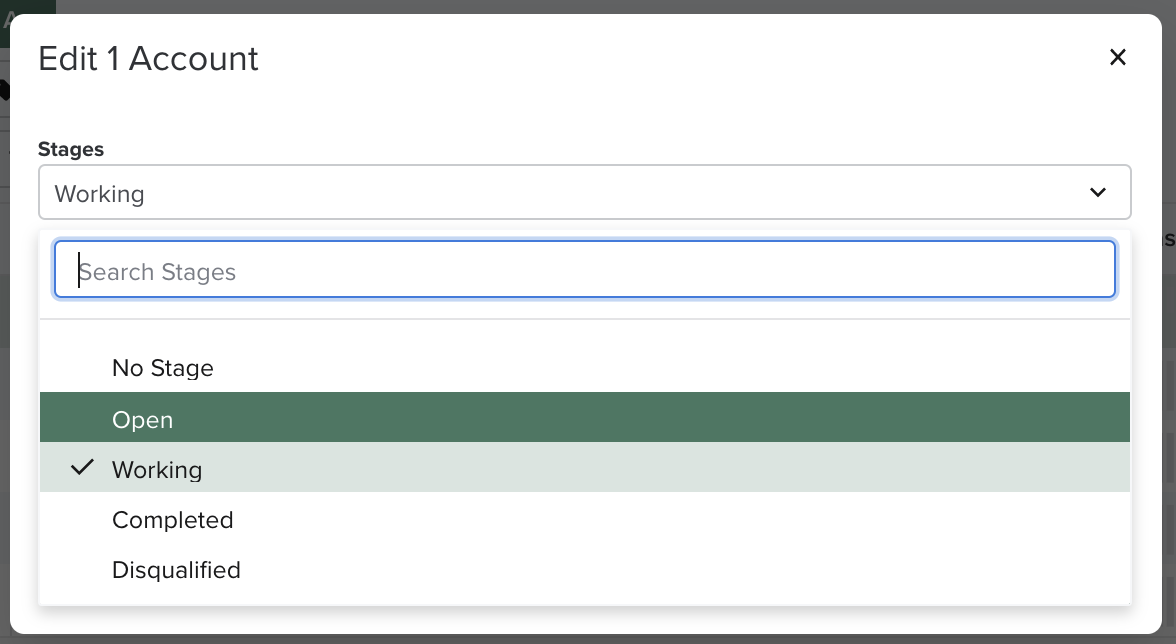This screenshot has height=644, width=1176.
Task: Click the checkmark beside Working
Action: tap(83, 466)
